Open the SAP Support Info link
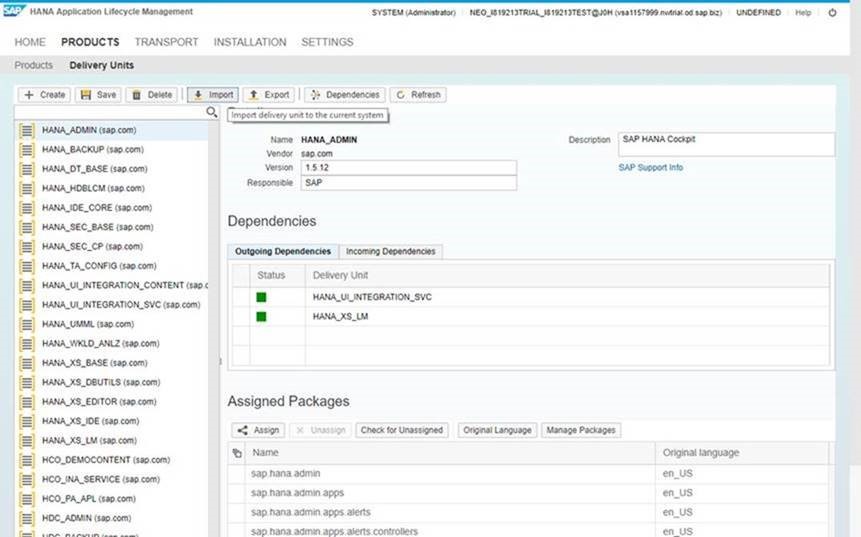This screenshot has width=861, height=537. coord(651,167)
